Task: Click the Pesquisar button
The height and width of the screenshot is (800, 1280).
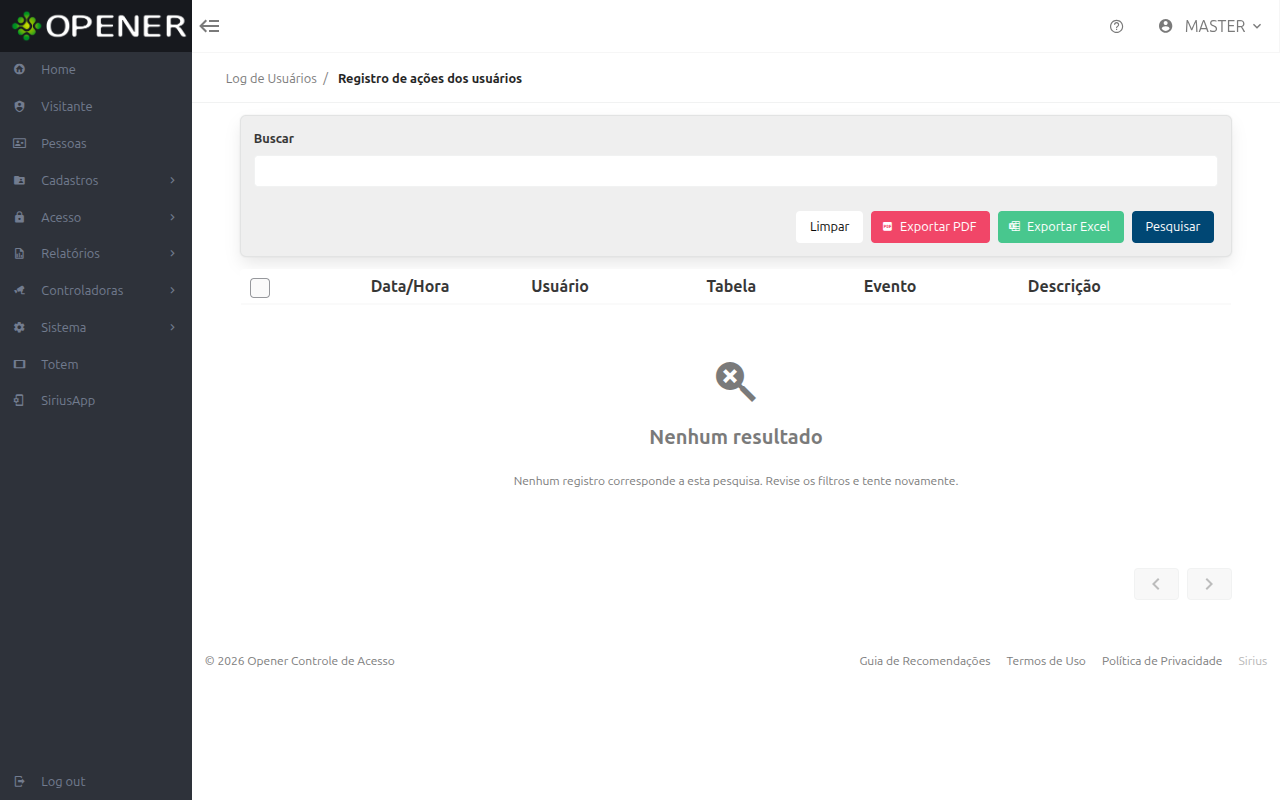Action: (x=1173, y=227)
